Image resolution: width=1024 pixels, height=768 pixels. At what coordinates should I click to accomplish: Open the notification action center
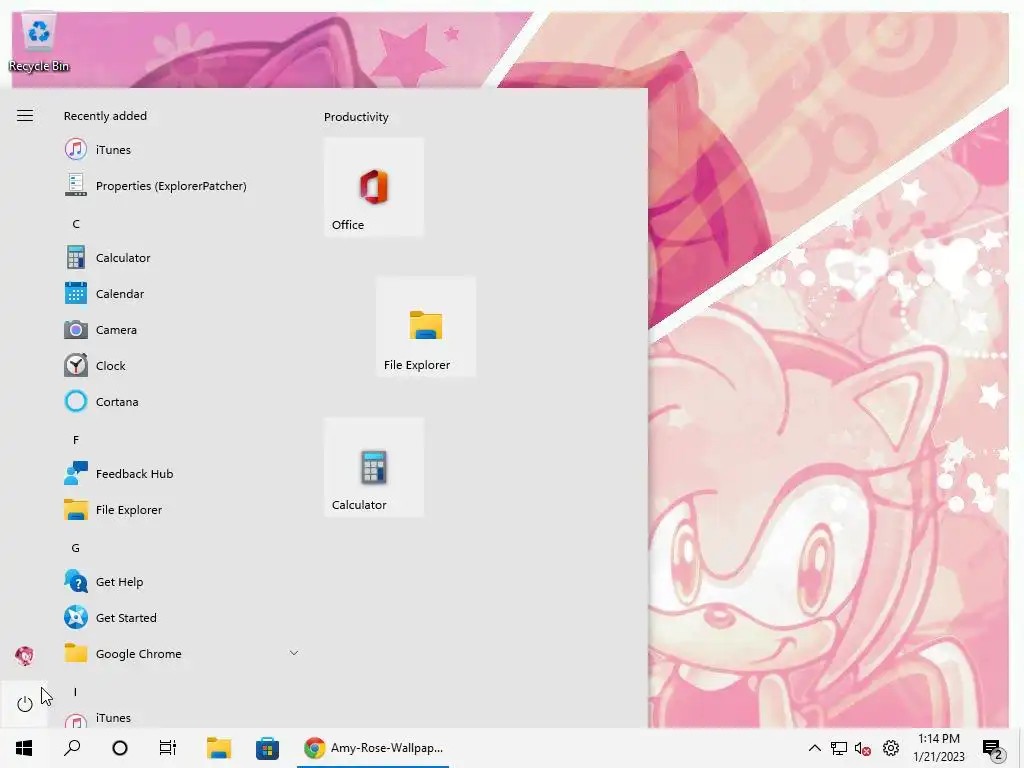click(993, 748)
